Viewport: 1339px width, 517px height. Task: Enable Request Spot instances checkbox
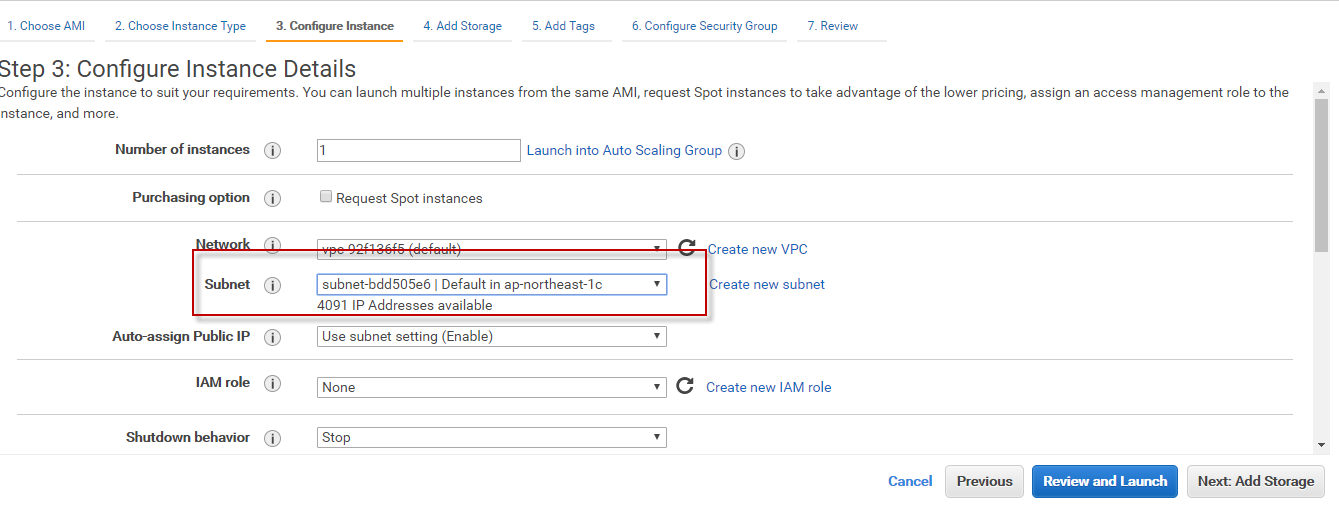tap(325, 197)
